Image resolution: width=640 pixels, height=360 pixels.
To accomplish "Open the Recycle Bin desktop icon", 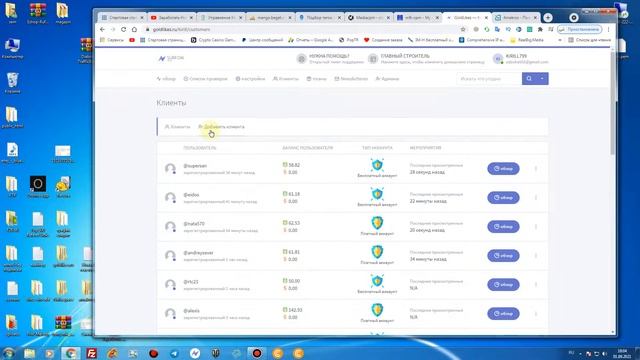I will coord(12,83).
